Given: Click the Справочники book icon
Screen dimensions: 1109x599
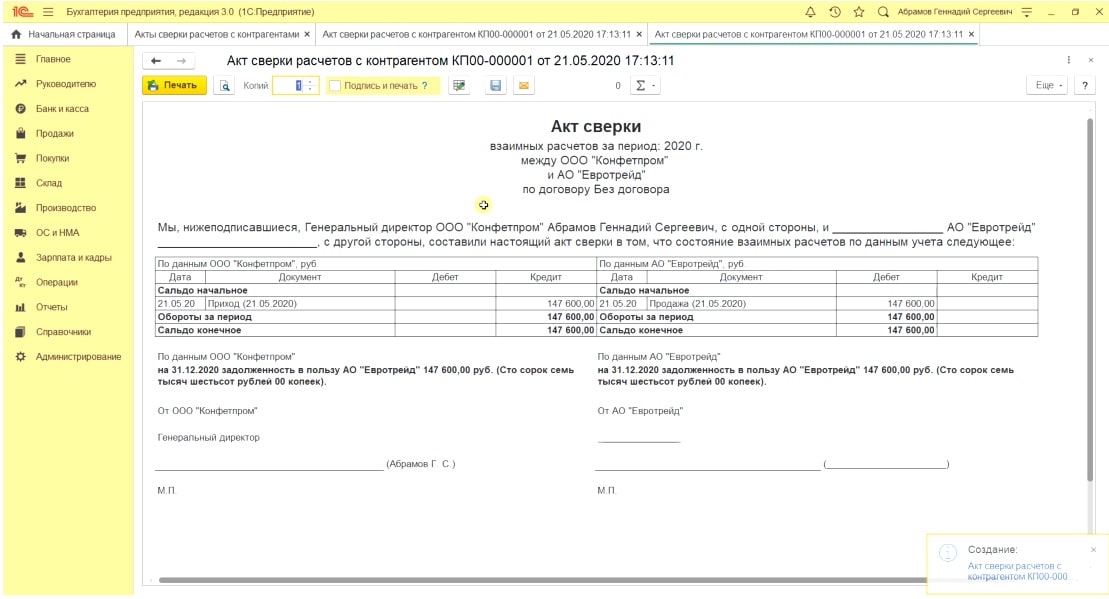Looking at the screenshot, I should (x=21, y=332).
